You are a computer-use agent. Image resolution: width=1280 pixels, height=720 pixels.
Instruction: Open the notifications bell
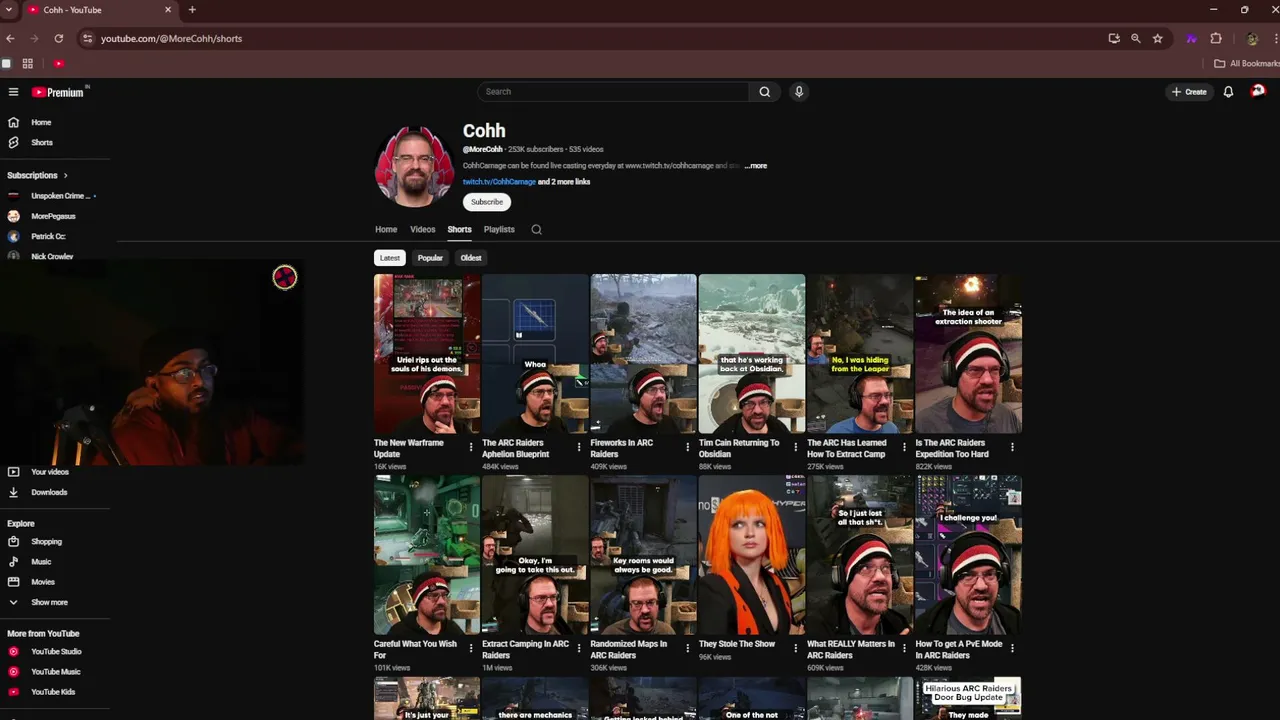click(x=1228, y=92)
